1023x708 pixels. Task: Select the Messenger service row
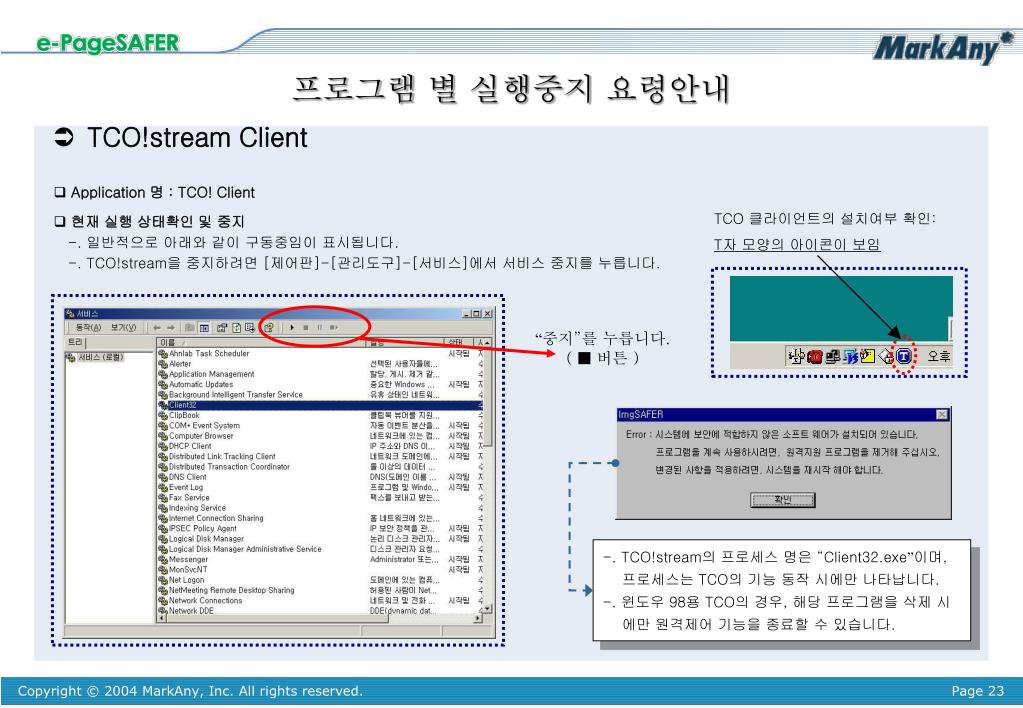tap(320, 559)
